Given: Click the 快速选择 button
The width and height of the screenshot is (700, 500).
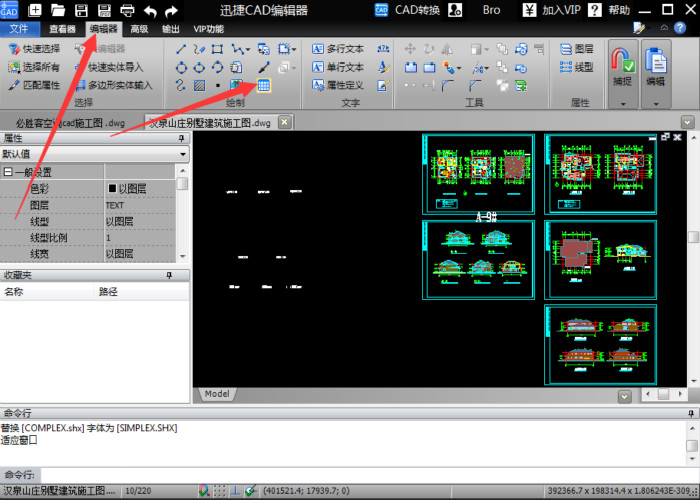Looking at the screenshot, I should tap(34, 49).
